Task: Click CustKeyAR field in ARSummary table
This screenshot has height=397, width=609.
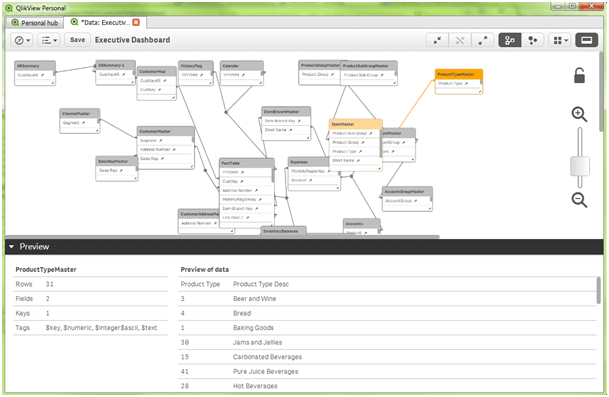Action: [x=34, y=75]
